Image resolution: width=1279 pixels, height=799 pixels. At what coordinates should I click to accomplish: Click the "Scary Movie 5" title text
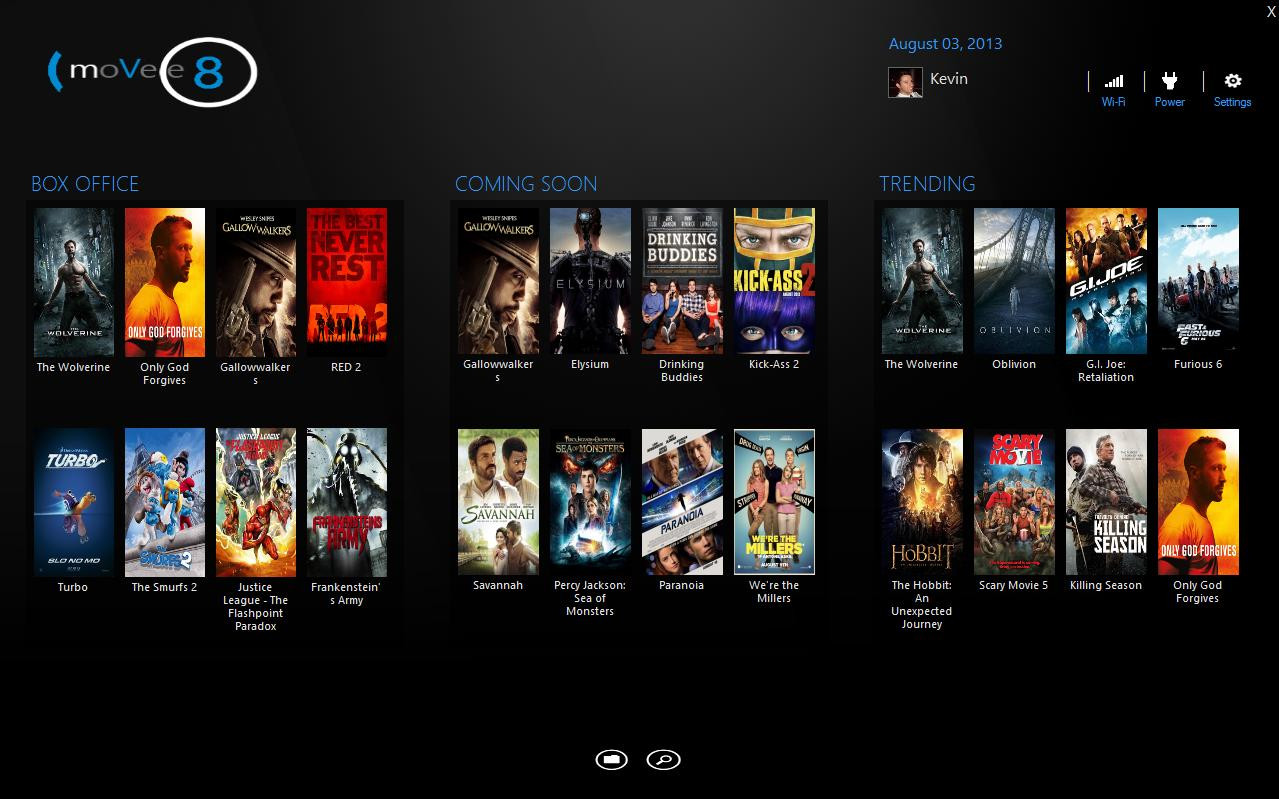tap(1014, 585)
